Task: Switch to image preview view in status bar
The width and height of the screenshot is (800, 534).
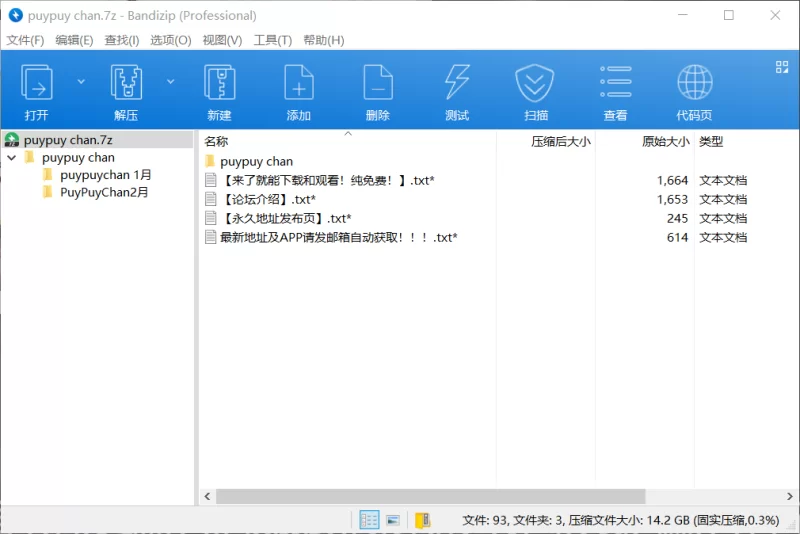Action: (x=393, y=520)
